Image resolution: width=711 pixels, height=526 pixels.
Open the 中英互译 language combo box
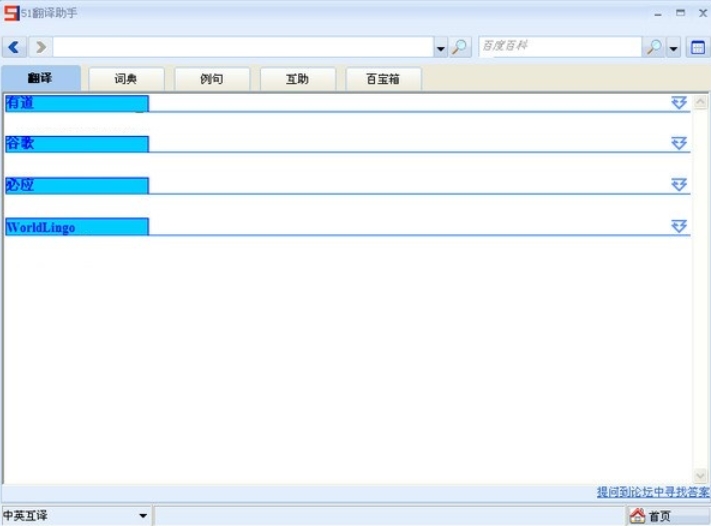(x=76, y=516)
